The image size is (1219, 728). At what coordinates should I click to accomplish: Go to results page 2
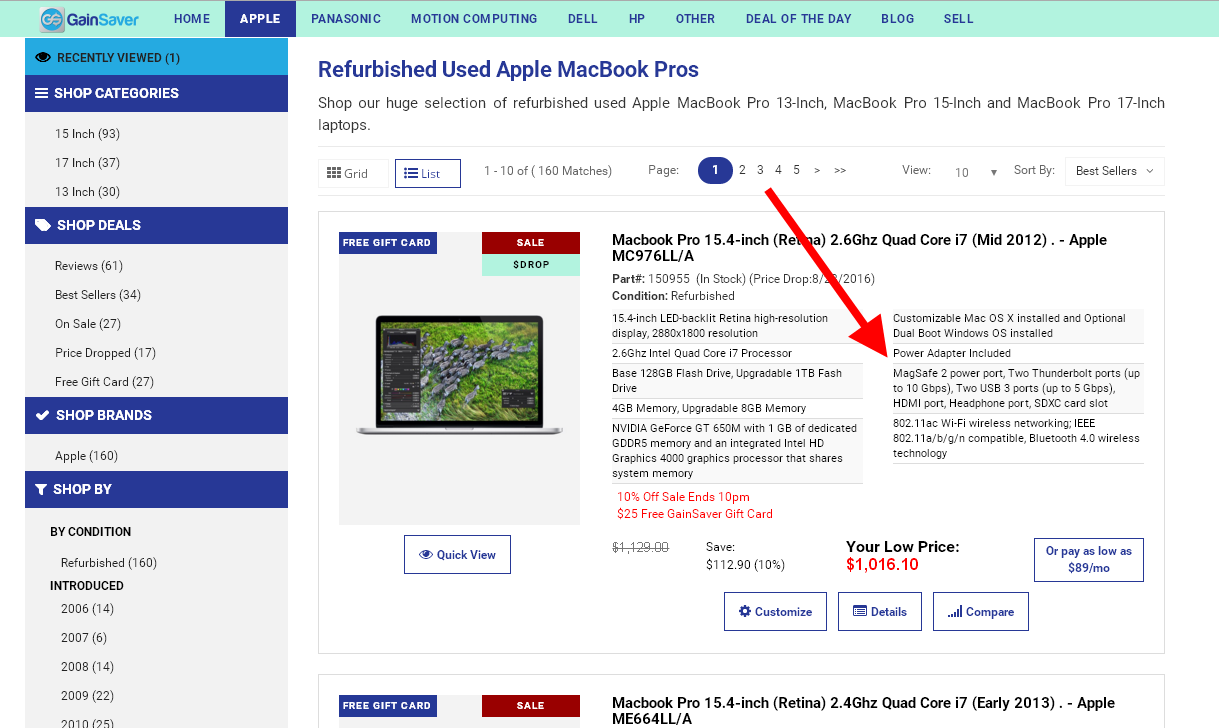742,170
